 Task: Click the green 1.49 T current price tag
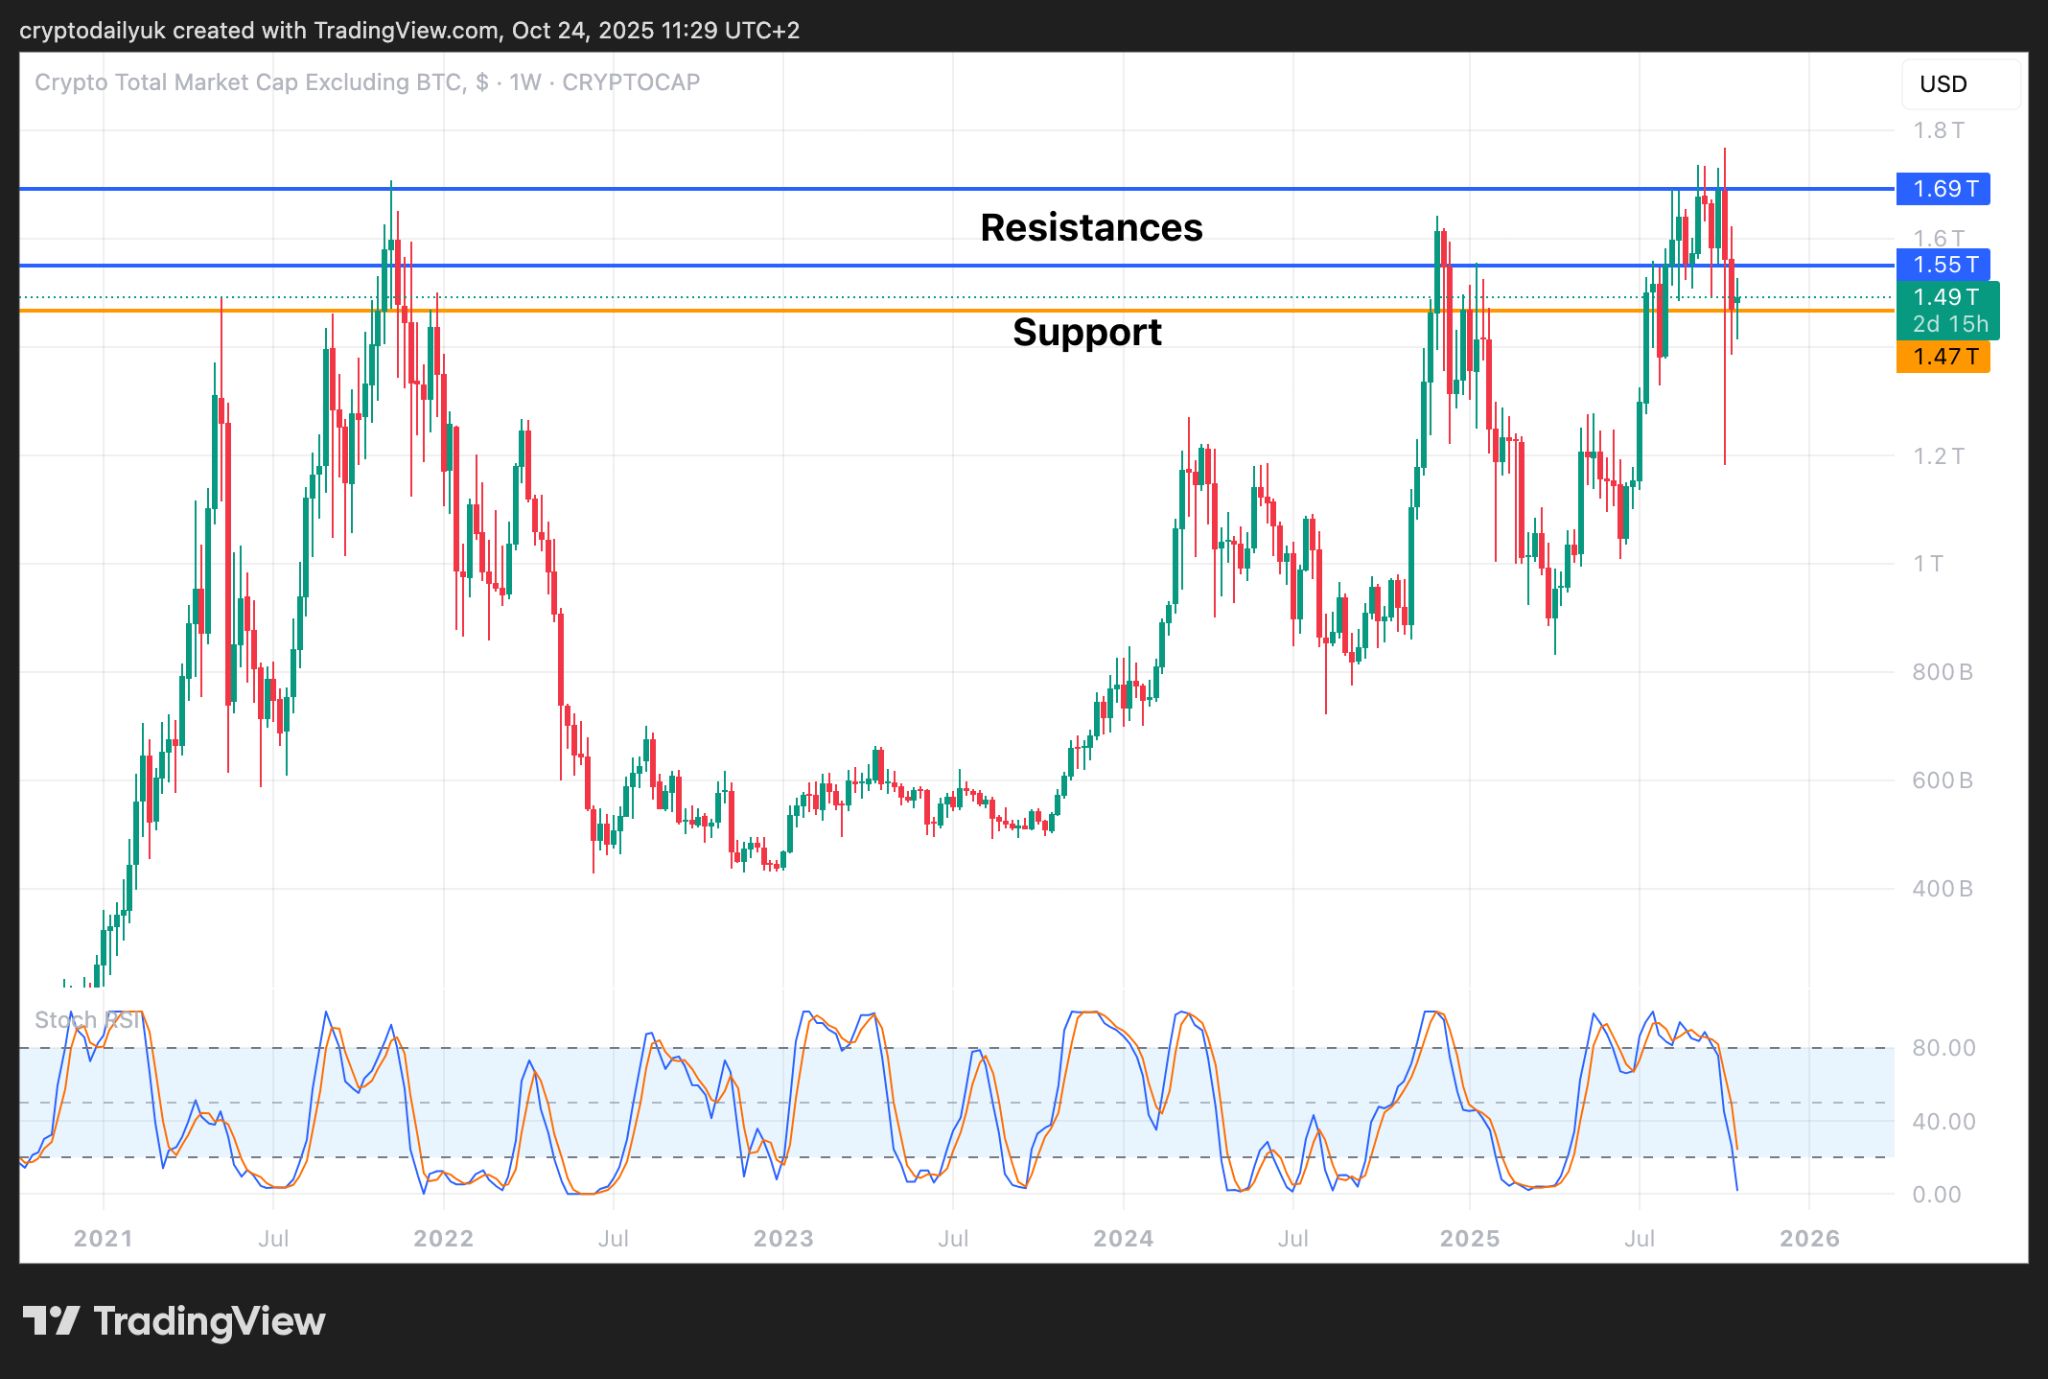[1946, 297]
